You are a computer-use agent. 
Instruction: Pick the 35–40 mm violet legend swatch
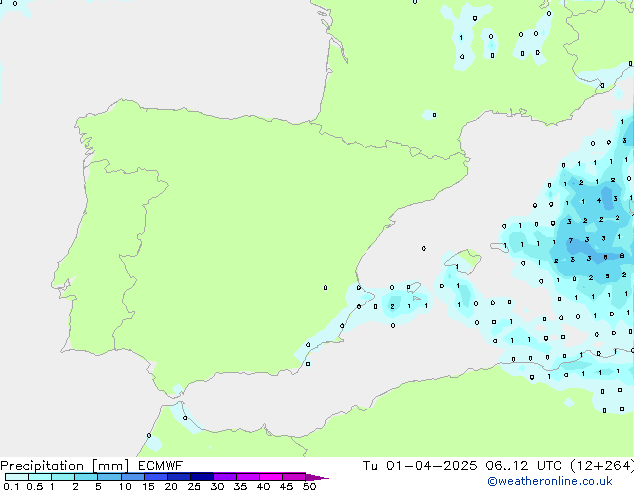(248, 477)
